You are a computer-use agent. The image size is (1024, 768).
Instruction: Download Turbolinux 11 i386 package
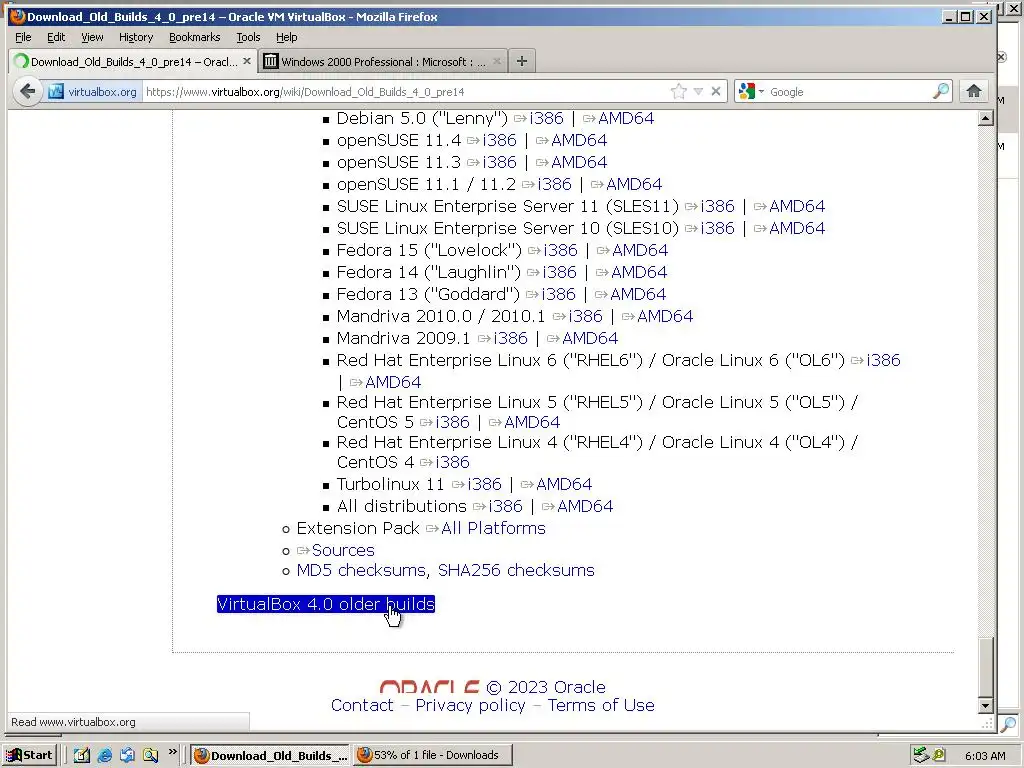(x=484, y=485)
